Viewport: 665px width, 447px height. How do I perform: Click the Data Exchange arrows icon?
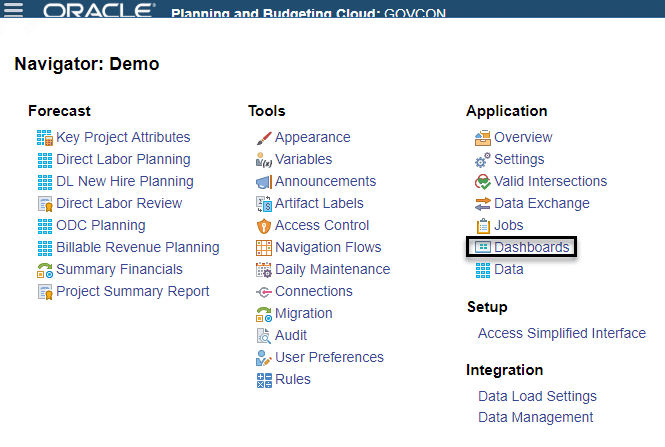[483, 204]
